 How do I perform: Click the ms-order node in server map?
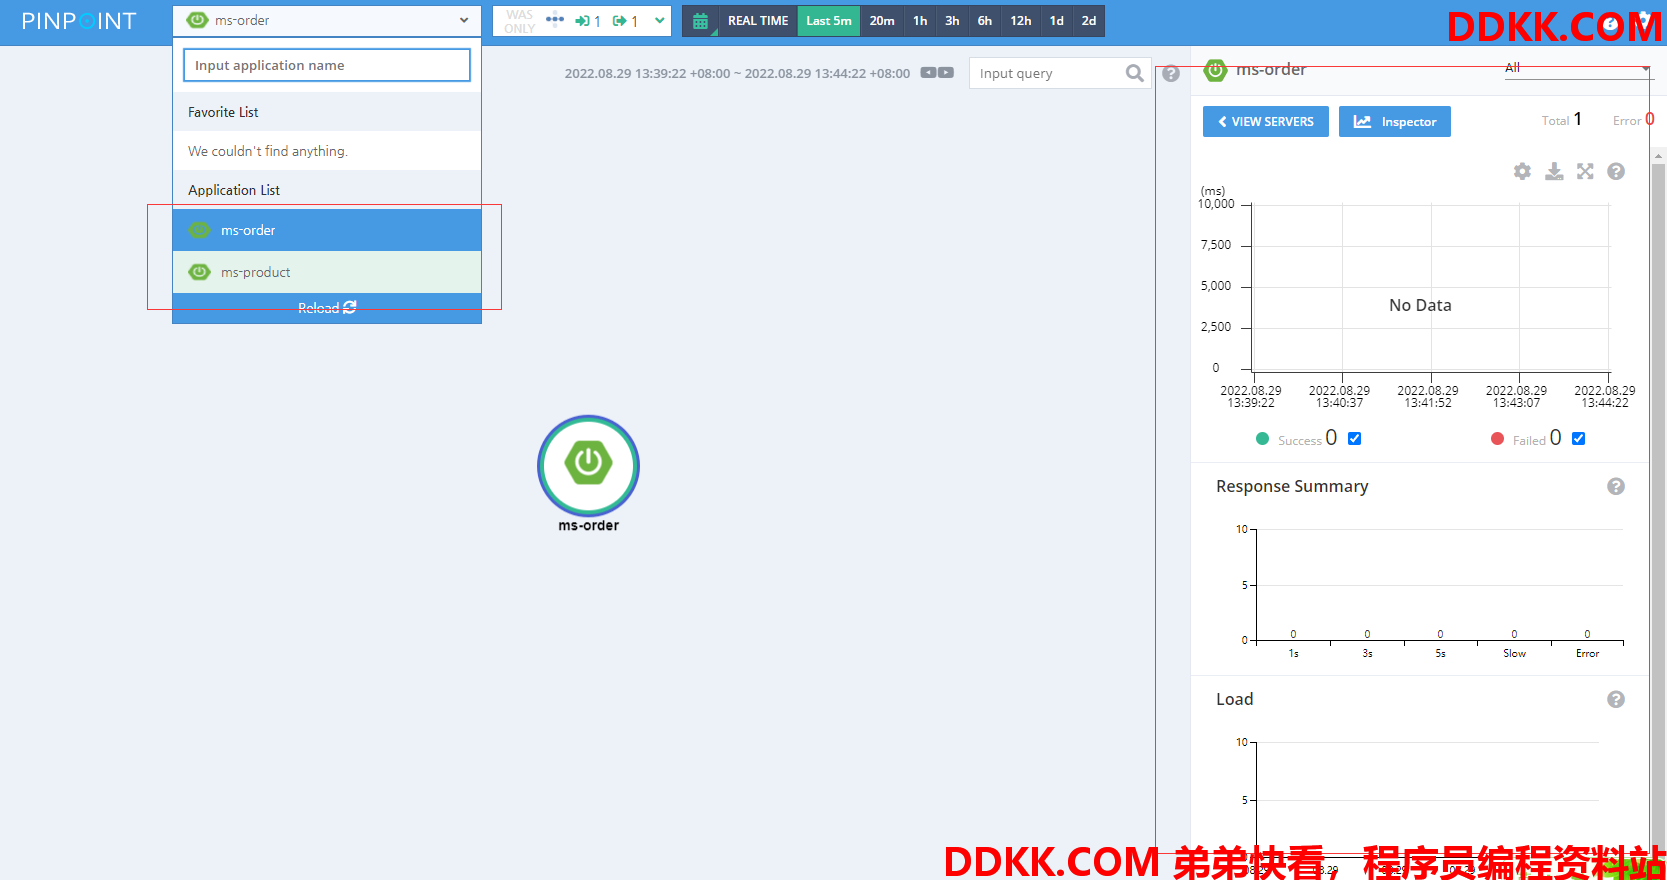pos(588,466)
